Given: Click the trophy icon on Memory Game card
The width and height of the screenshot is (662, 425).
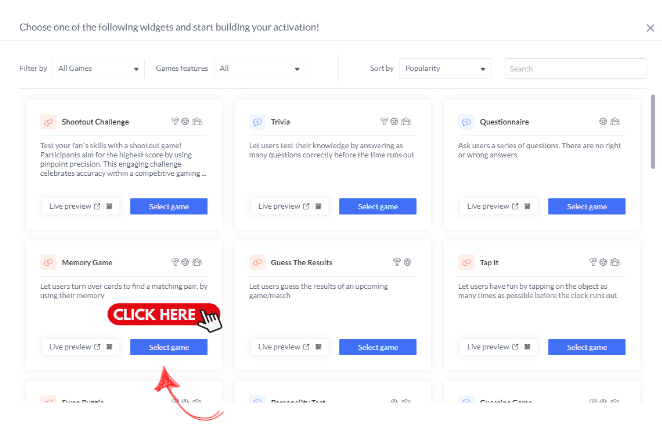Looking at the screenshot, I should [176, 263].
